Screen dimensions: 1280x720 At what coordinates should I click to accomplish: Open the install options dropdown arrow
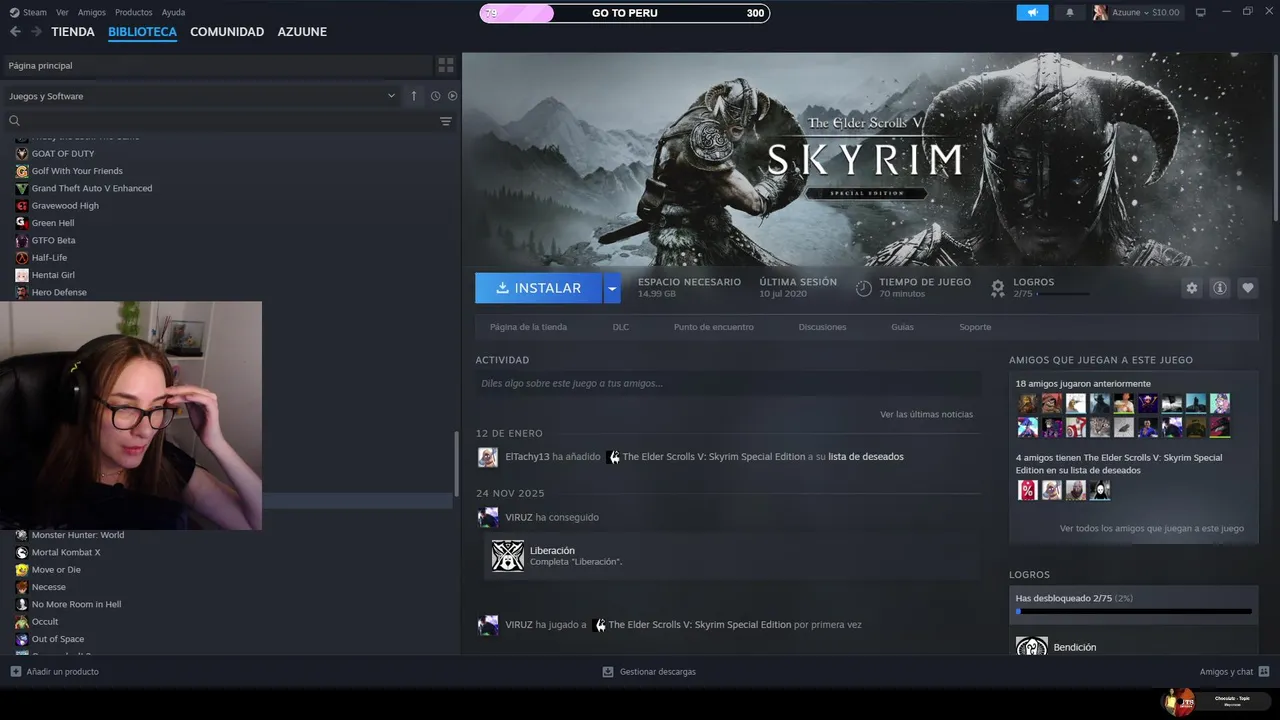click(612, 288)
